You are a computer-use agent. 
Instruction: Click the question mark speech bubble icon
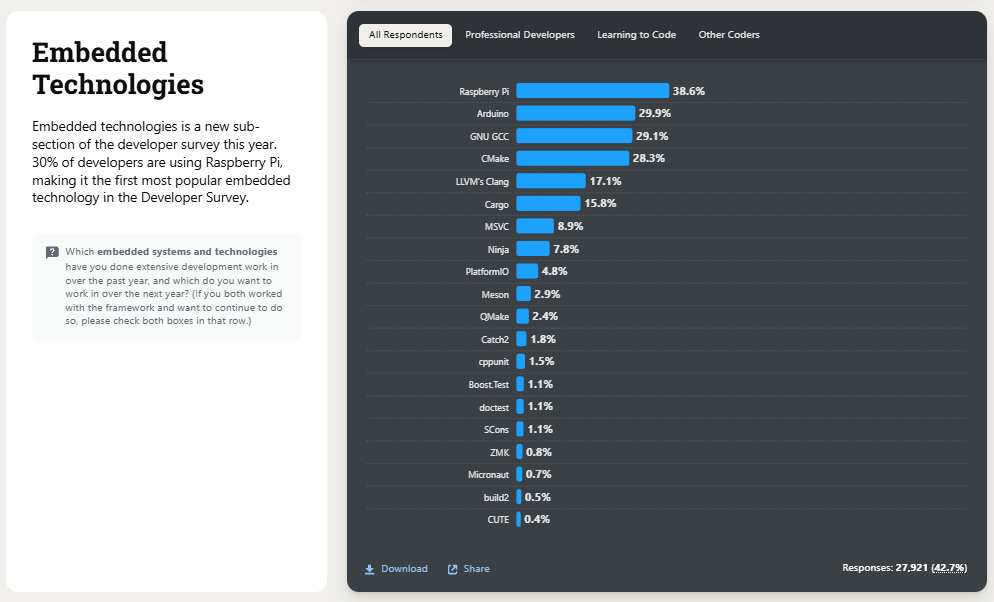click(x=52, y=252)
